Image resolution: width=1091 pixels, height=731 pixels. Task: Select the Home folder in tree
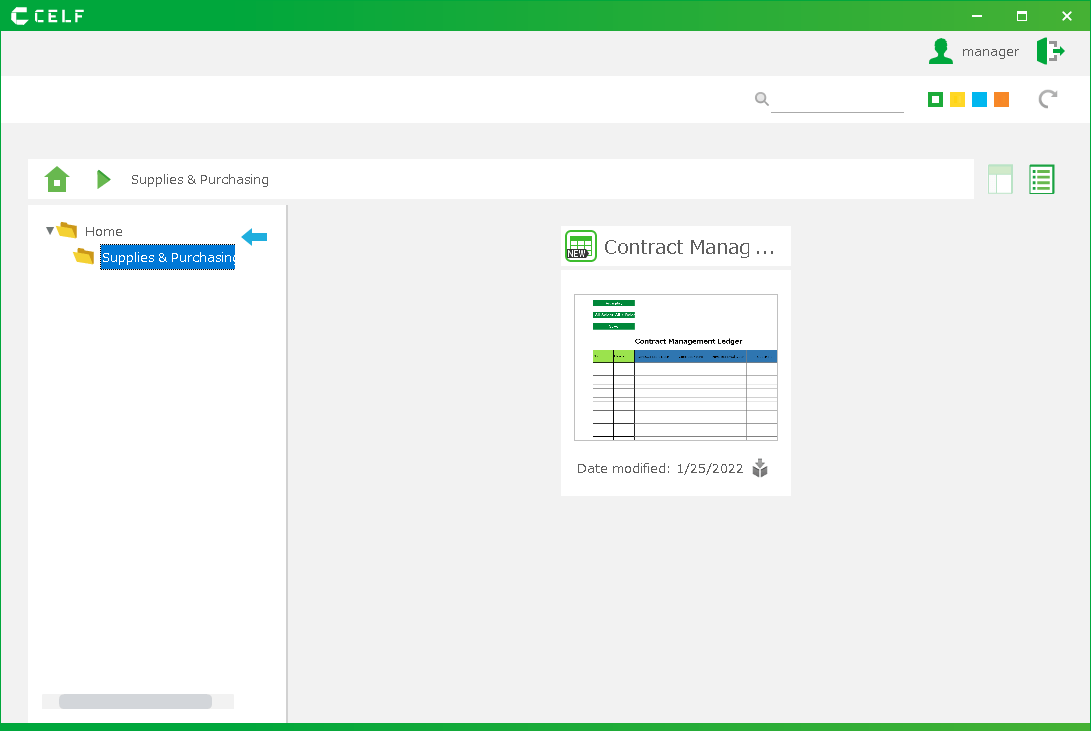(x=103, y=231)
